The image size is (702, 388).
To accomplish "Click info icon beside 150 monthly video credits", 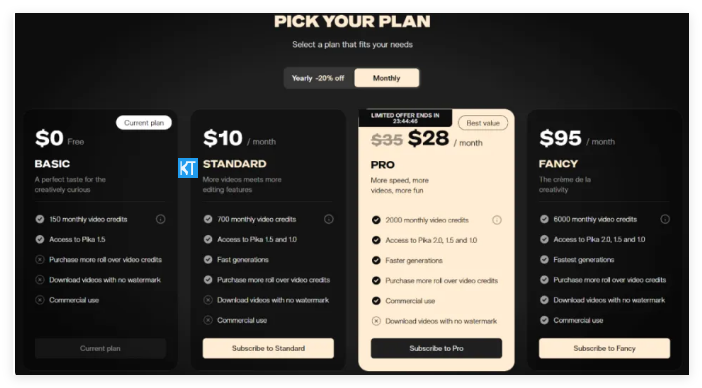I will pos(160,219).
